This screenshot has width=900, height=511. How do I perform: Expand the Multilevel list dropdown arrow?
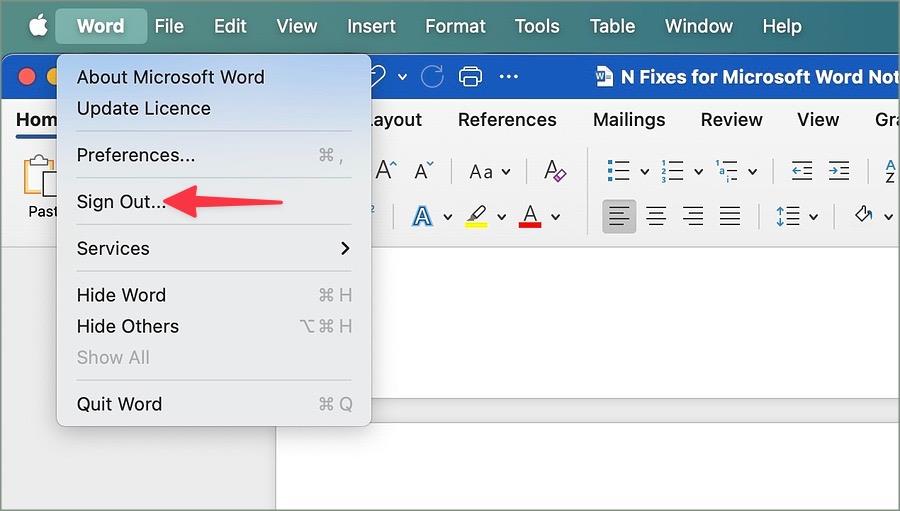752,172
